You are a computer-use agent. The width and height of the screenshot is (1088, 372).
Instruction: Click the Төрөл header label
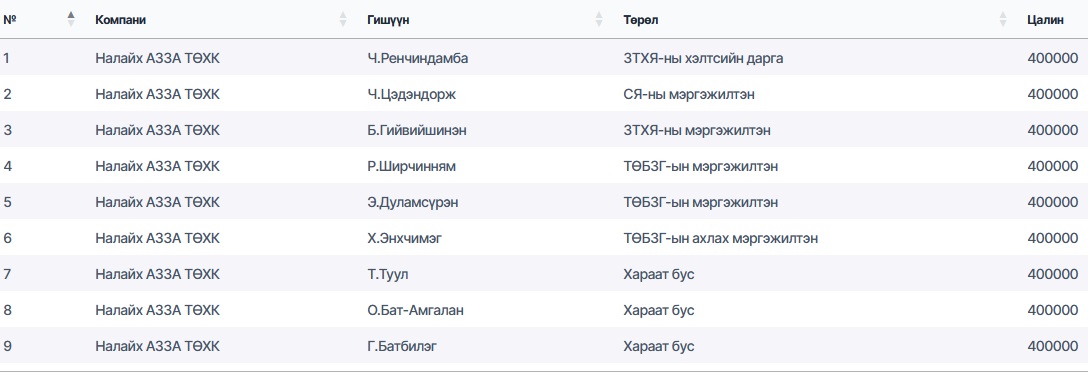pos(640,20)
